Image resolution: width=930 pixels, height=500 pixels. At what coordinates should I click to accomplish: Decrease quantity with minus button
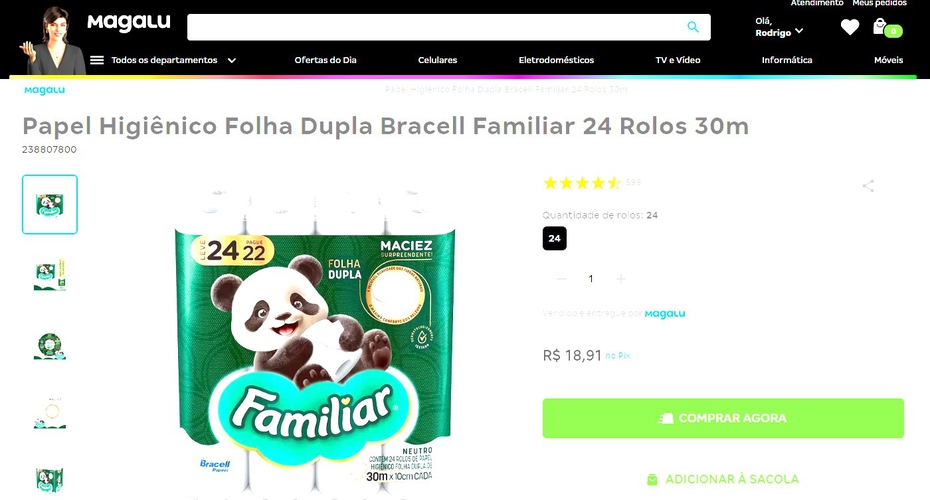click(x=561, y=279)
